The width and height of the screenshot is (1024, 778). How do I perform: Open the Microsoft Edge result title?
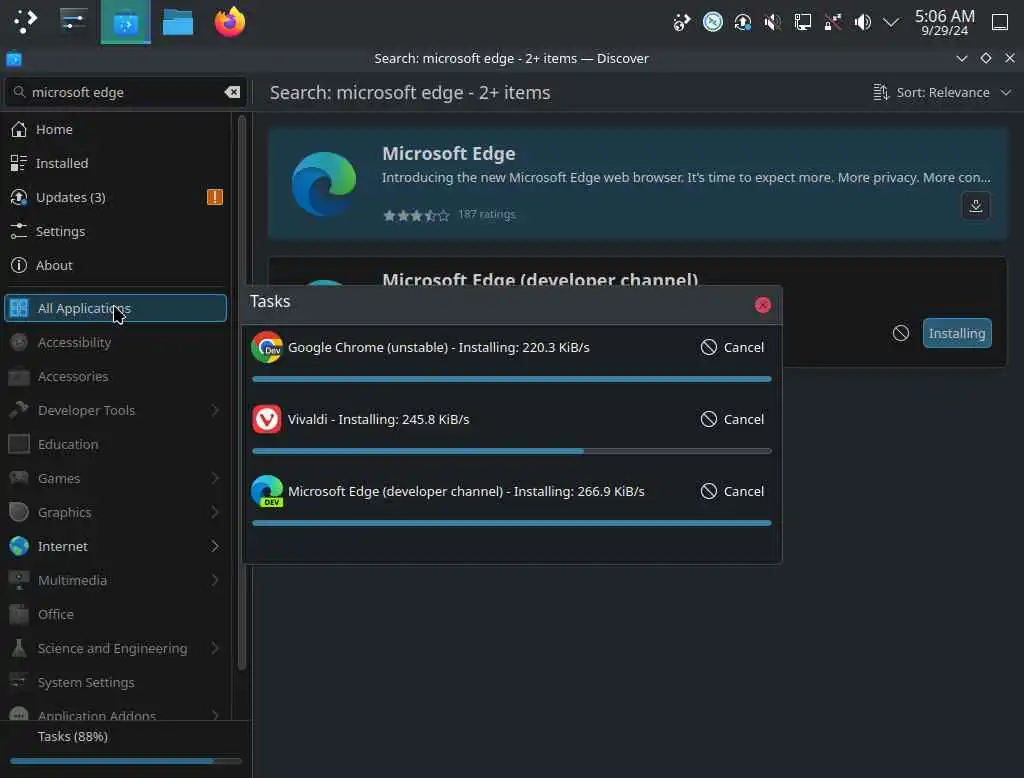[x=449, y=154]
